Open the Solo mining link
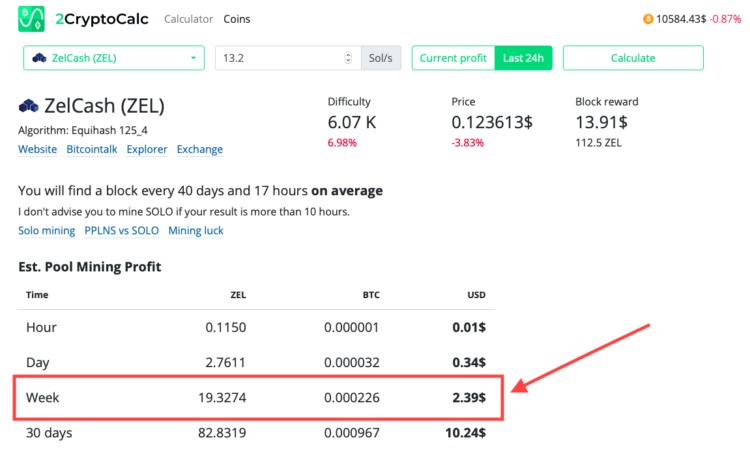Viewport: 750px width, 455px height. (46, 231)
